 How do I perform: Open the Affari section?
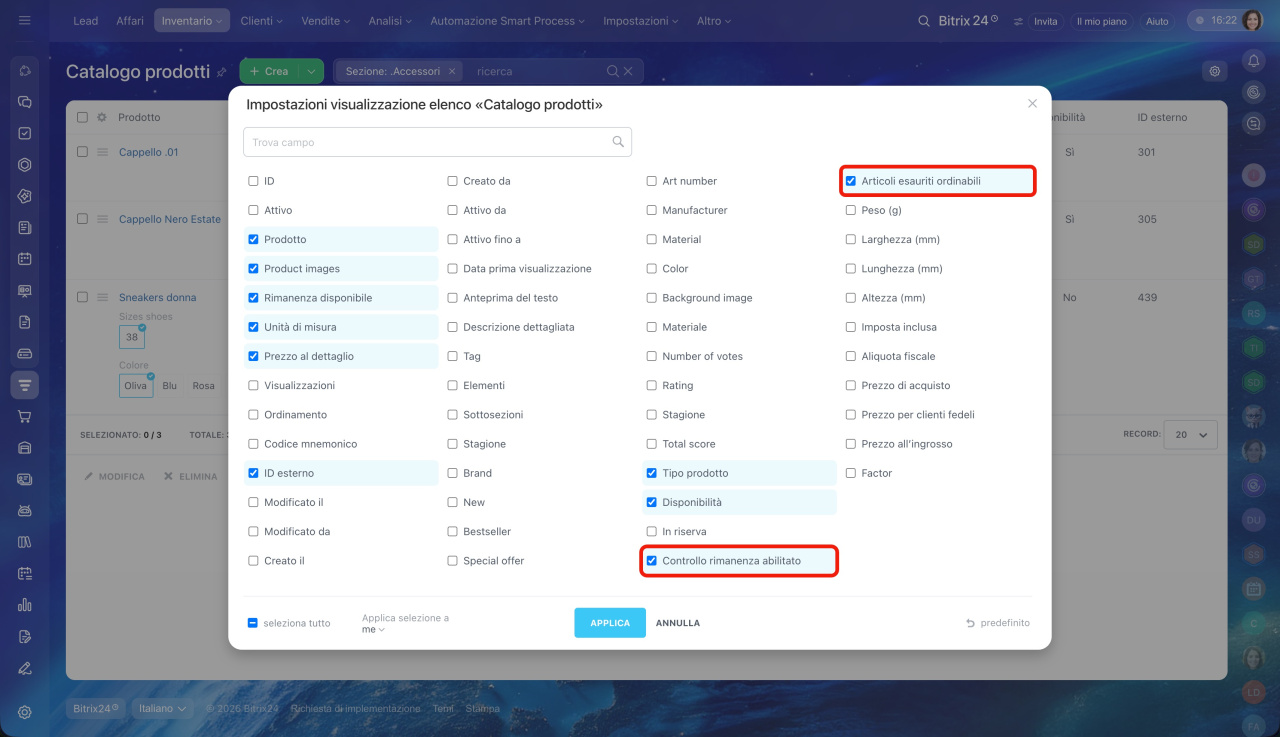click(130, 21)
